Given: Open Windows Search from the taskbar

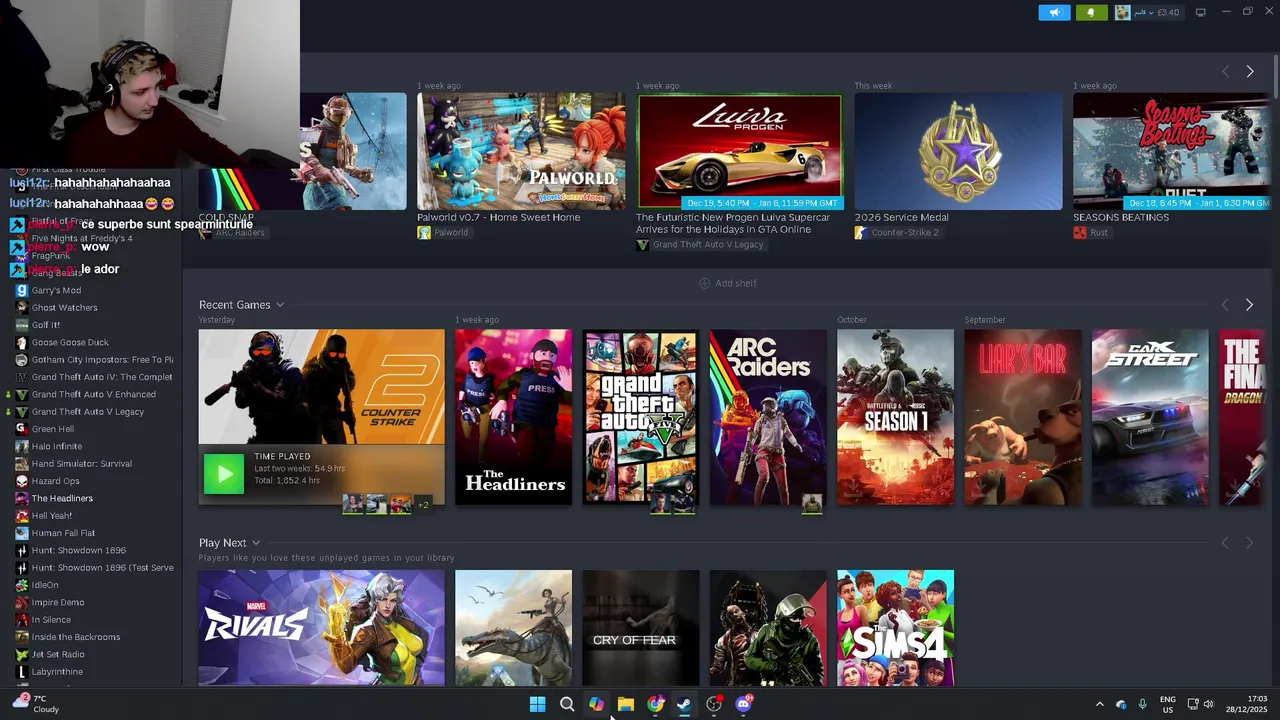Looking at the screenshot, I should pos(567,704).
